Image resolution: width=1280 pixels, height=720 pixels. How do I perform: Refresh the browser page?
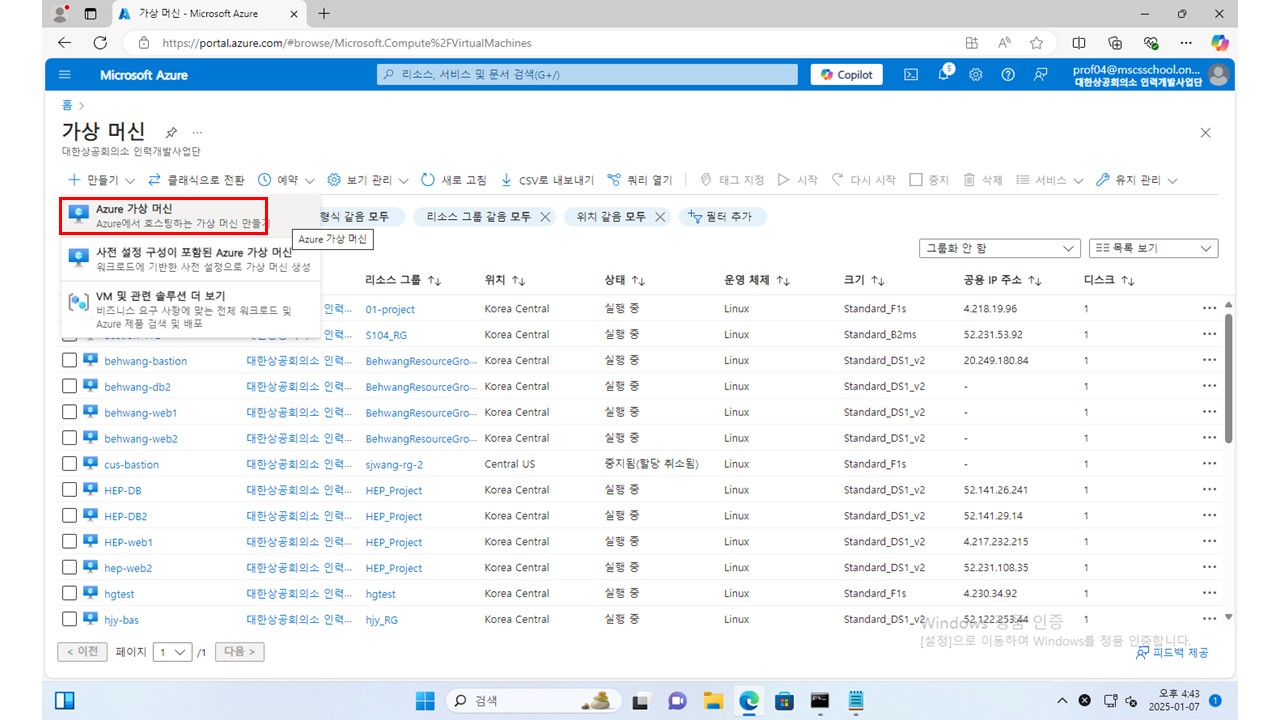click(x=100, y=43)
